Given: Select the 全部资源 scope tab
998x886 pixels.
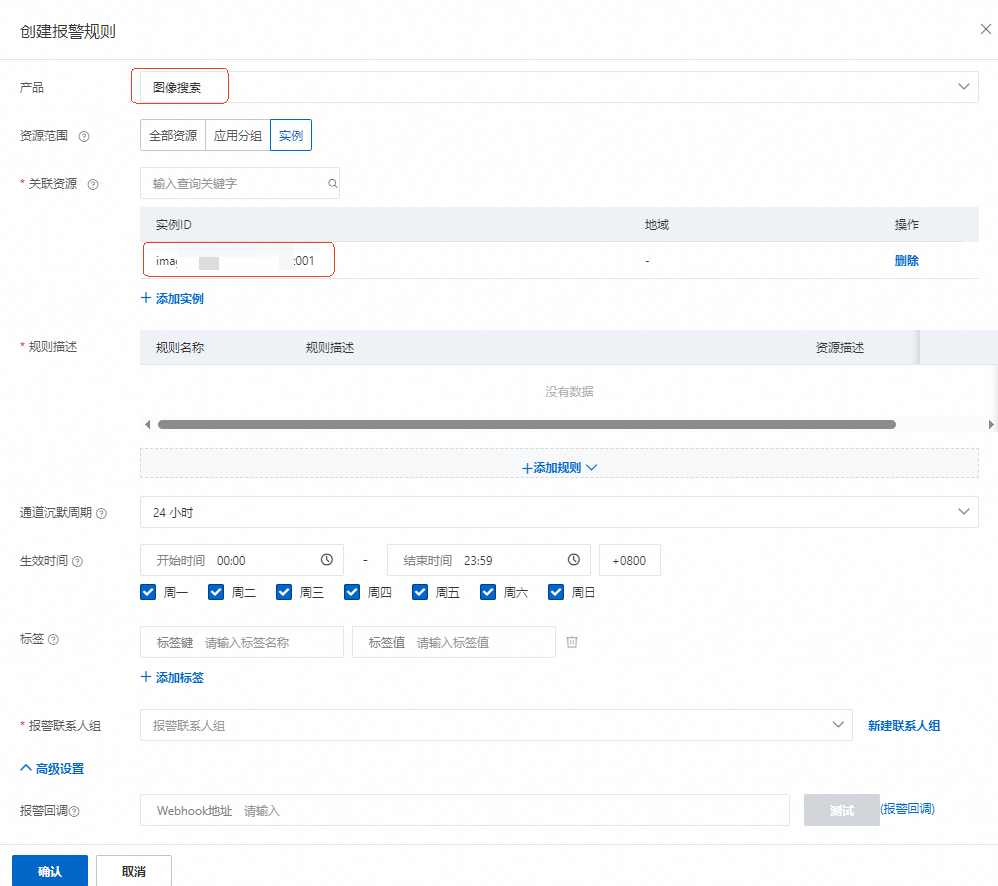Looking at the screenshot, I should point(173,135).
